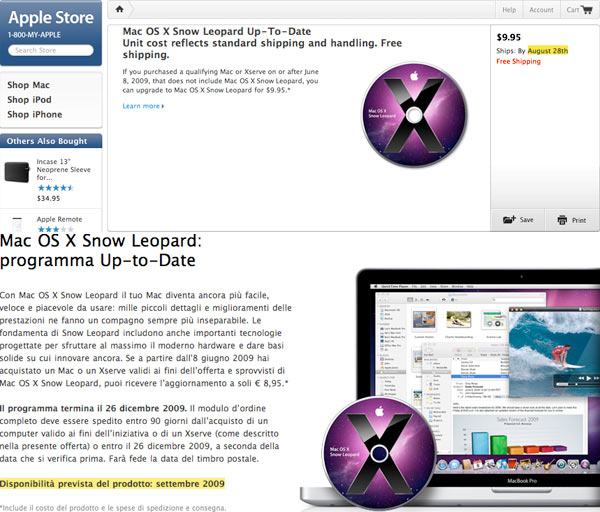The width and height of the screenshot is (600, 512).
Task: Click the Apple Remote product image
Action: [x=17, y=223]
